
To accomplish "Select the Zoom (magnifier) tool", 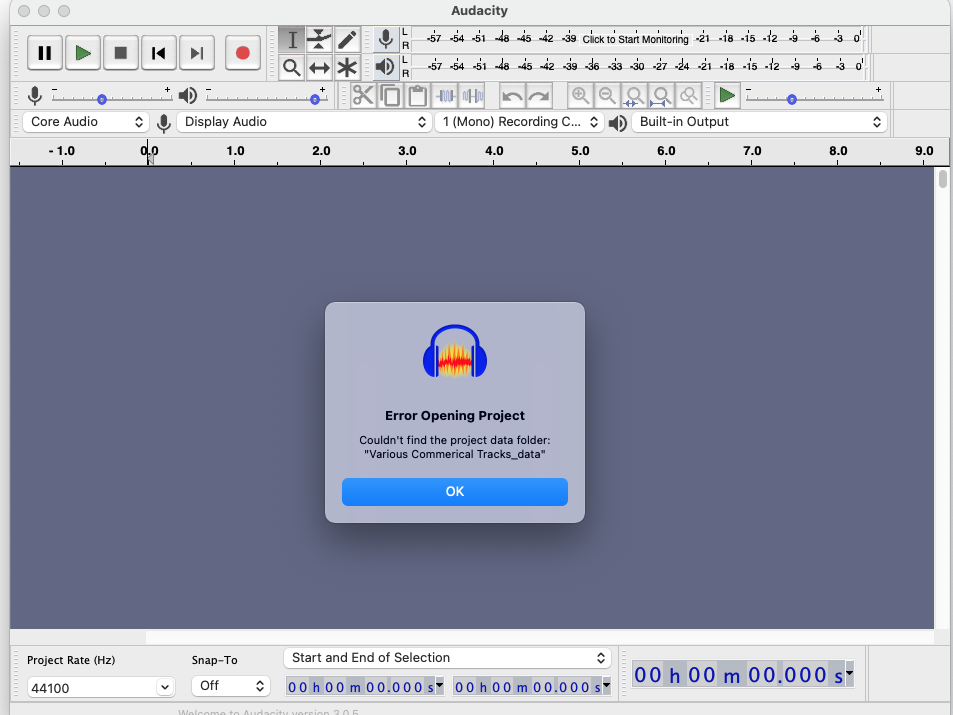I will (292, 67).
